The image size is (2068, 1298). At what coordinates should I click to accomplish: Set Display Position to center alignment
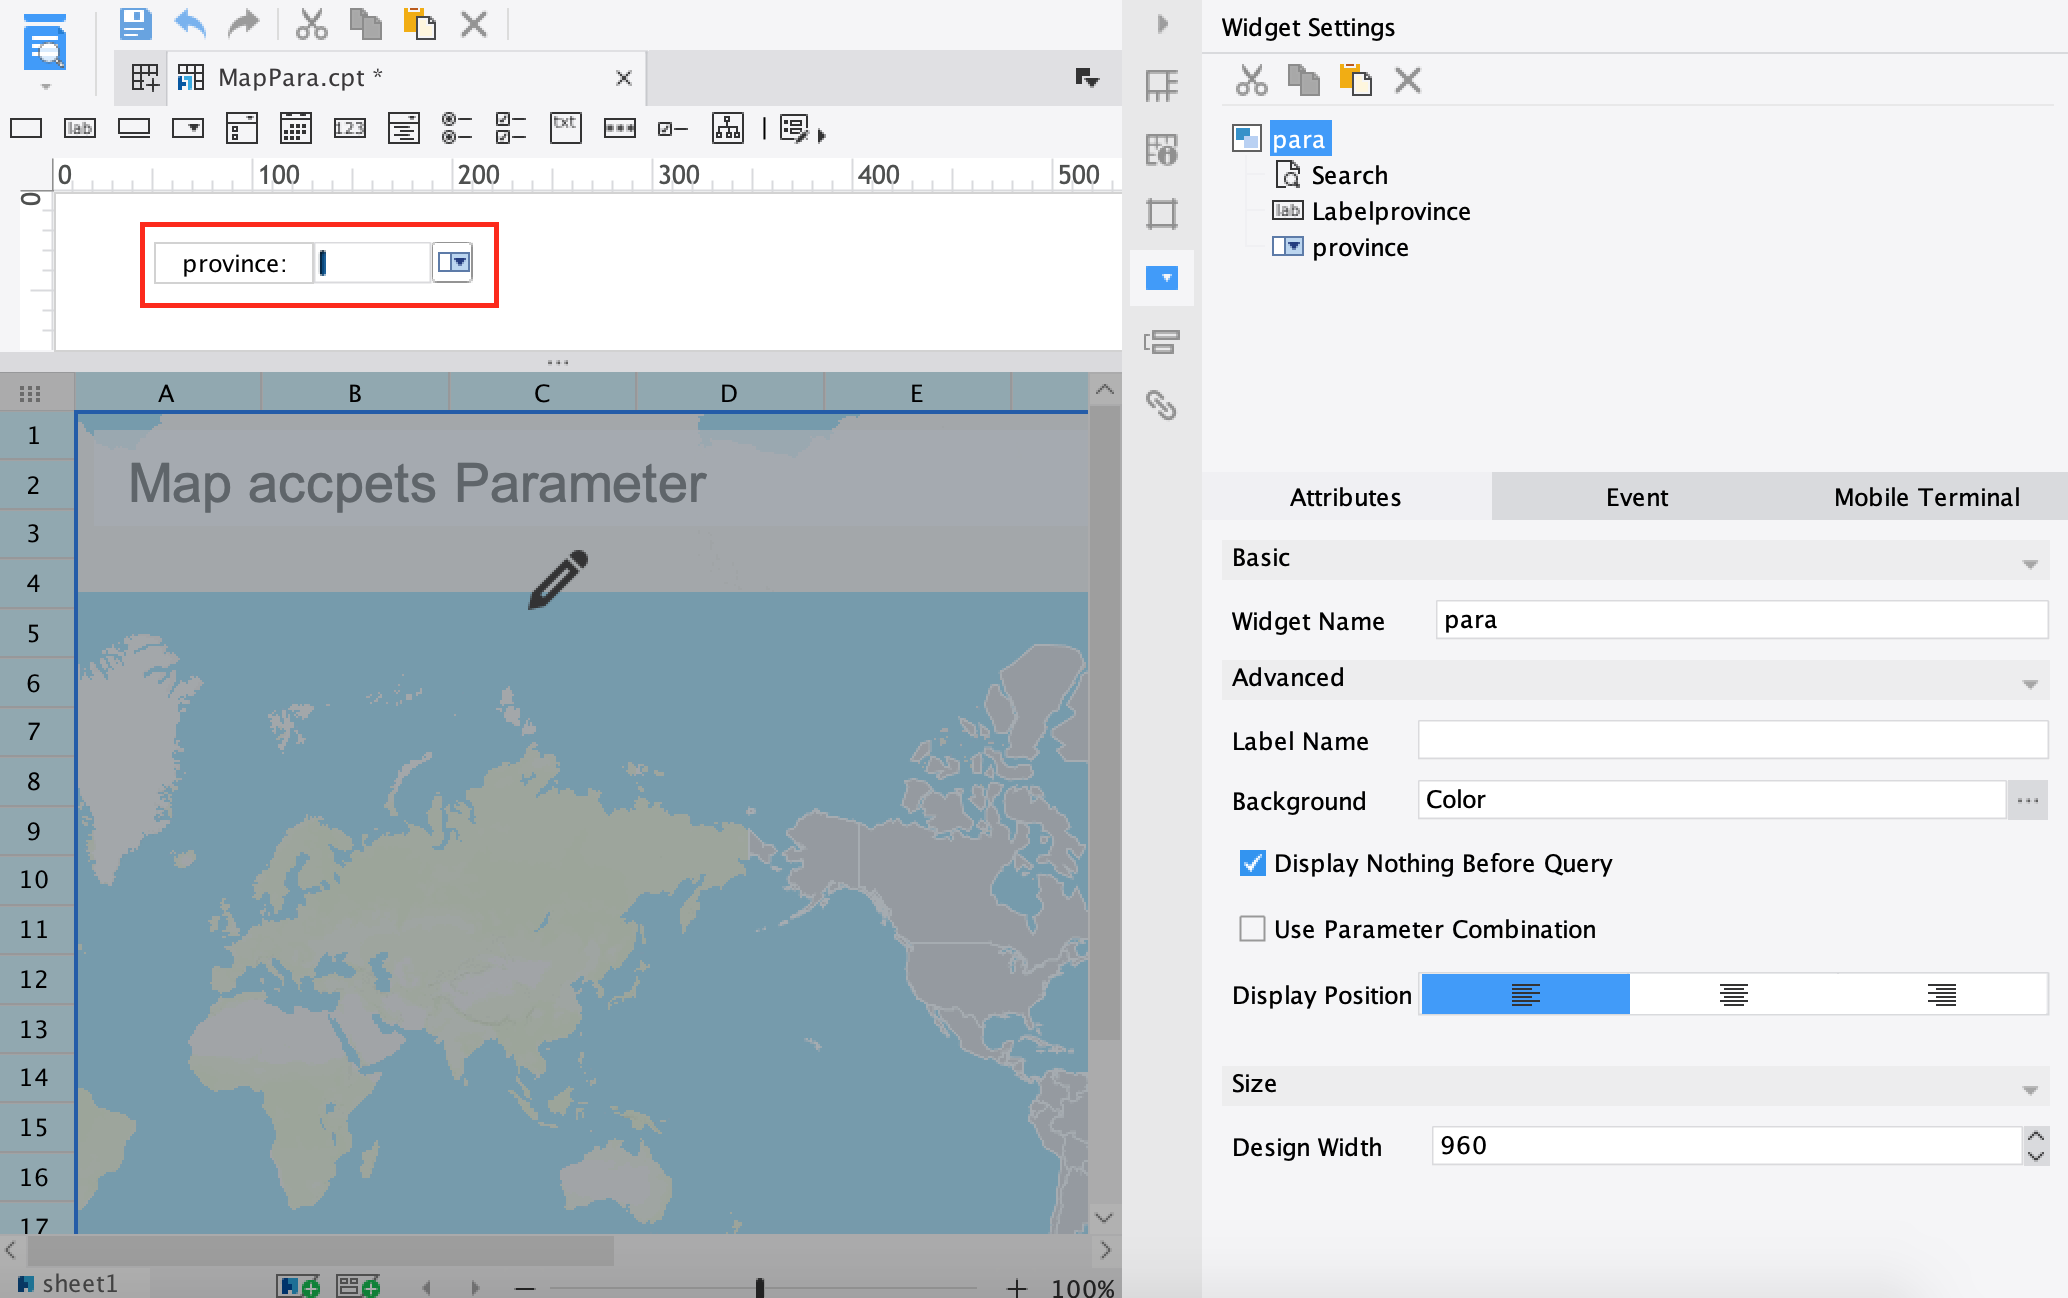point(1734,995)
